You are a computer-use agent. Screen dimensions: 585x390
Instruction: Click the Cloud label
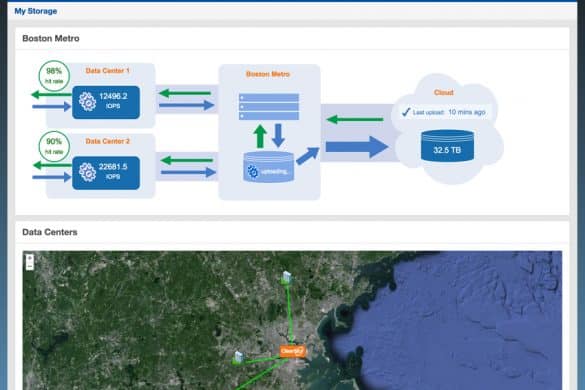(x=444, y=92)
